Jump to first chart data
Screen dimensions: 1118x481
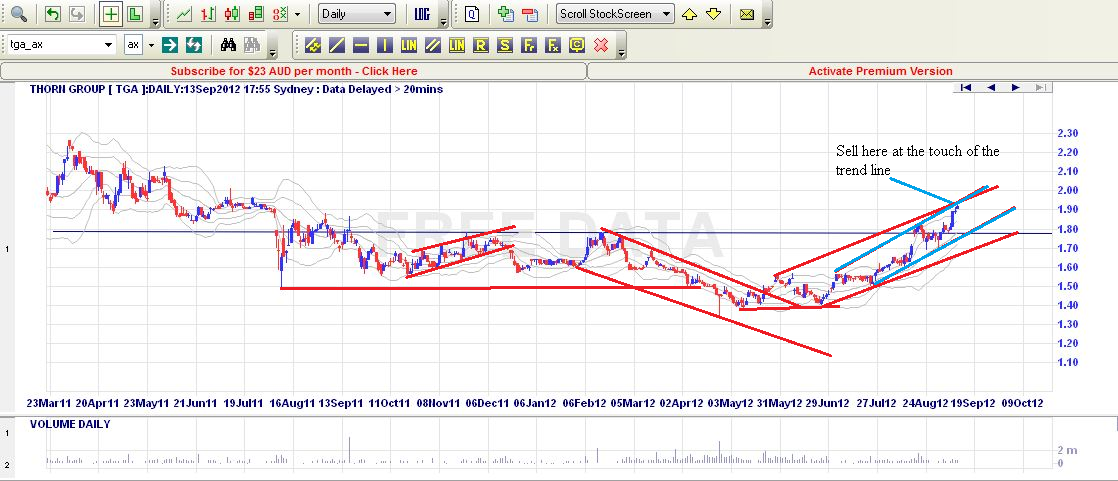[x=966, y=88]
